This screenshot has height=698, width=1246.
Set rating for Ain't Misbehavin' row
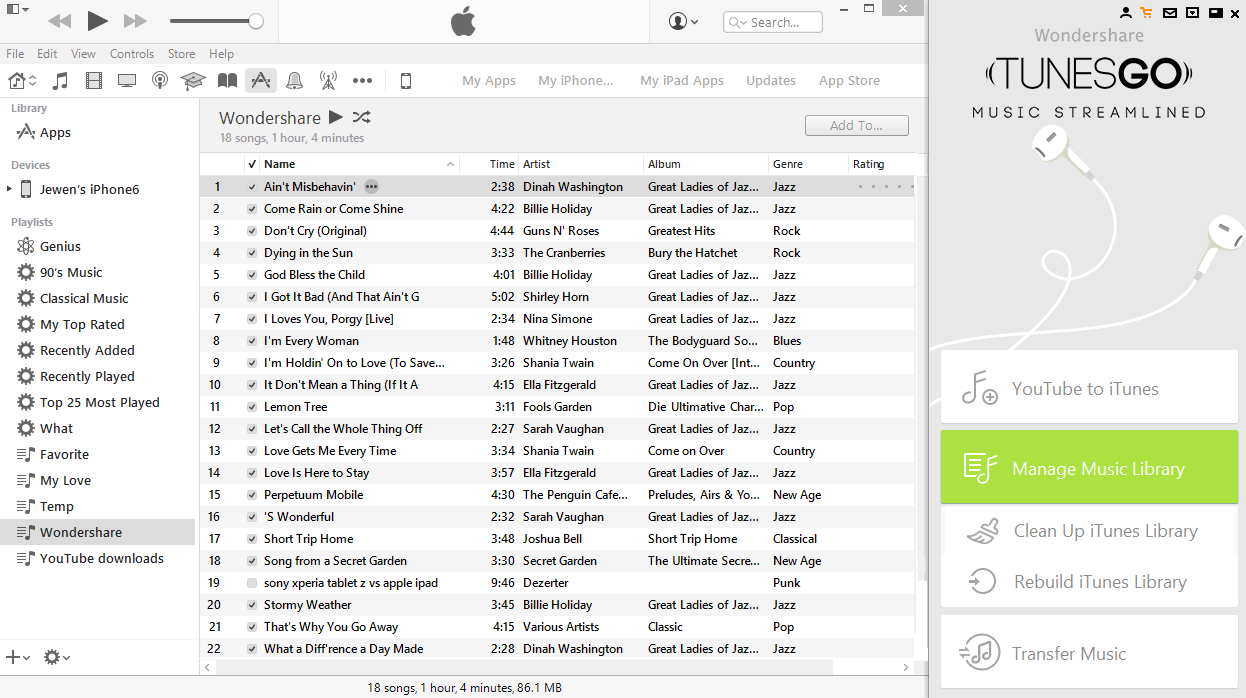pyautogui.click(x=884, y=187)
